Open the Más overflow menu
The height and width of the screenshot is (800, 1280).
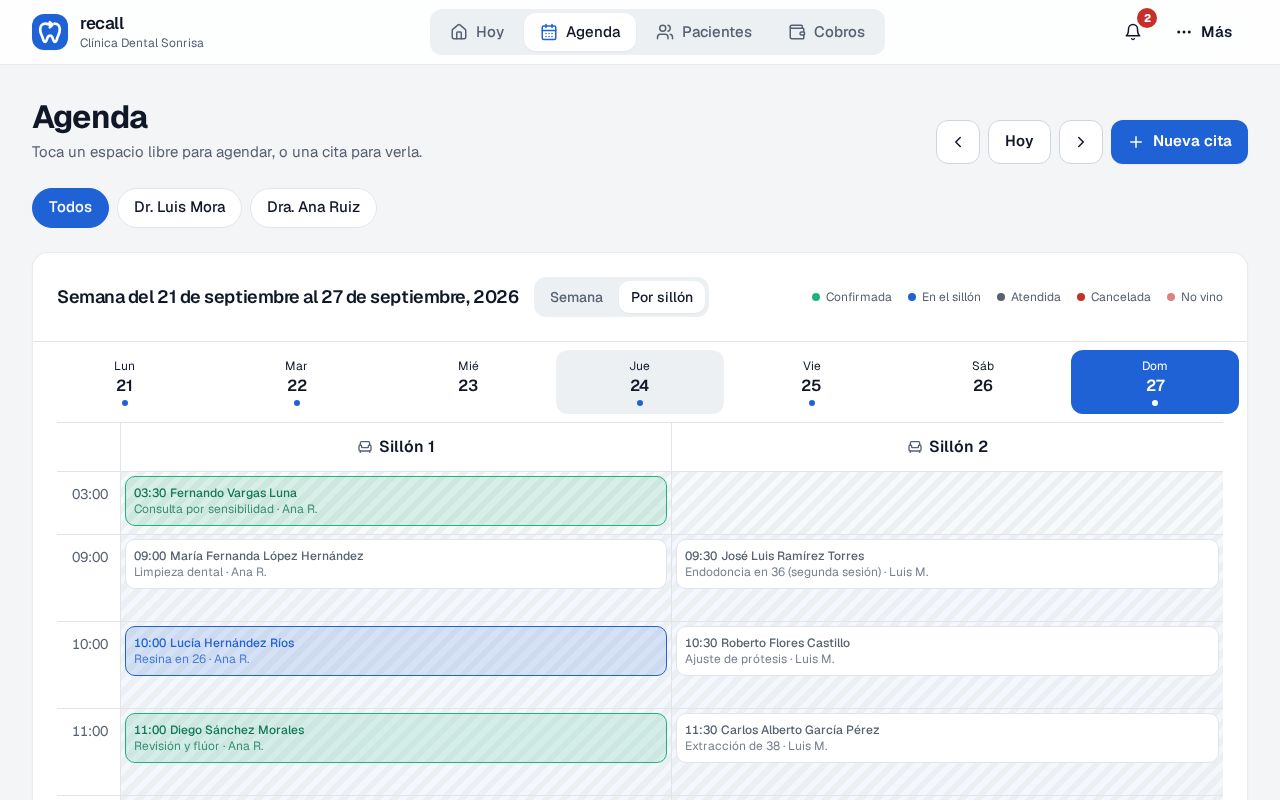(1204, 32)
